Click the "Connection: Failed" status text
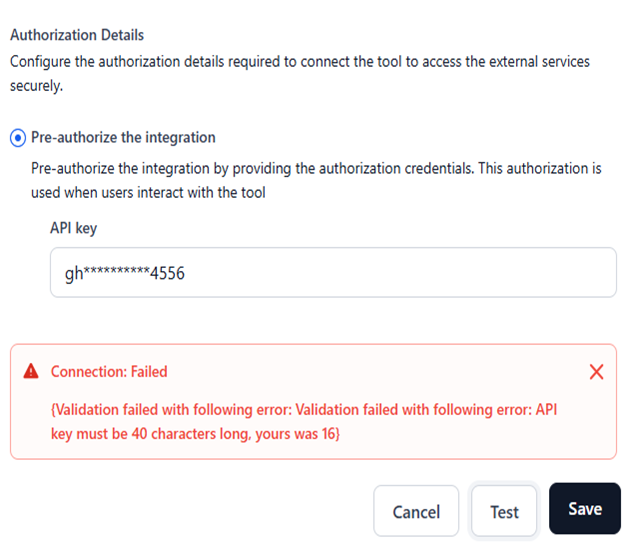This screenshot has width=635, height=547. click(109, 372)
